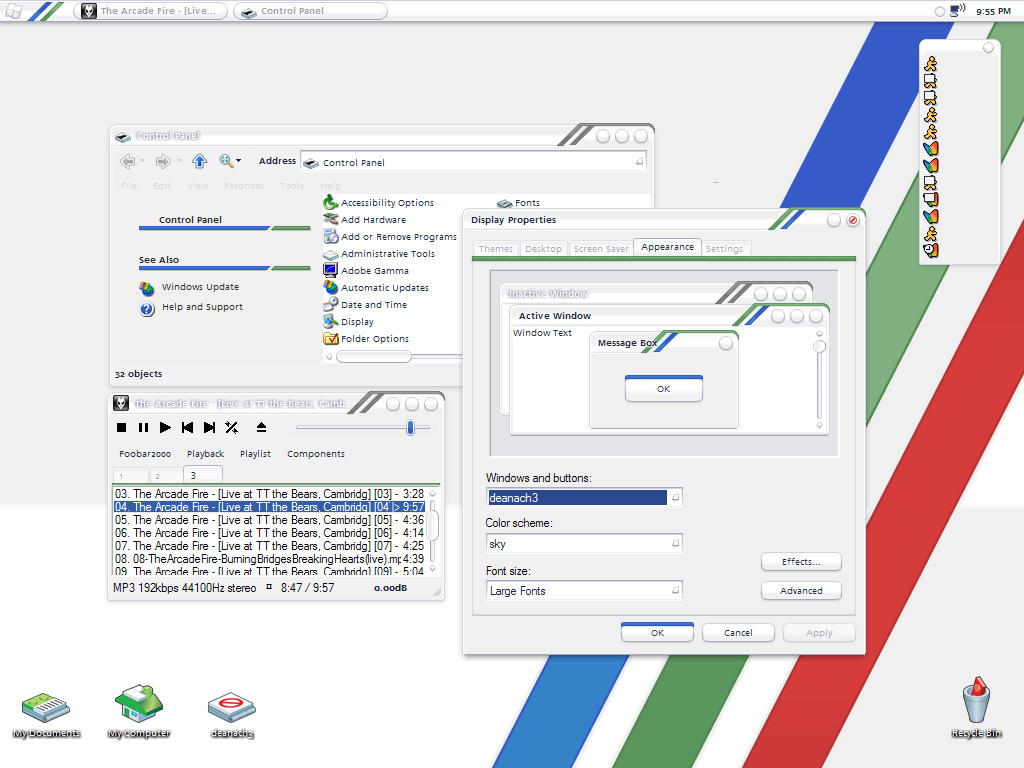
Task: Skip to next track in Foobar2000
Action: pyautogui.click(x=210, y=428)
